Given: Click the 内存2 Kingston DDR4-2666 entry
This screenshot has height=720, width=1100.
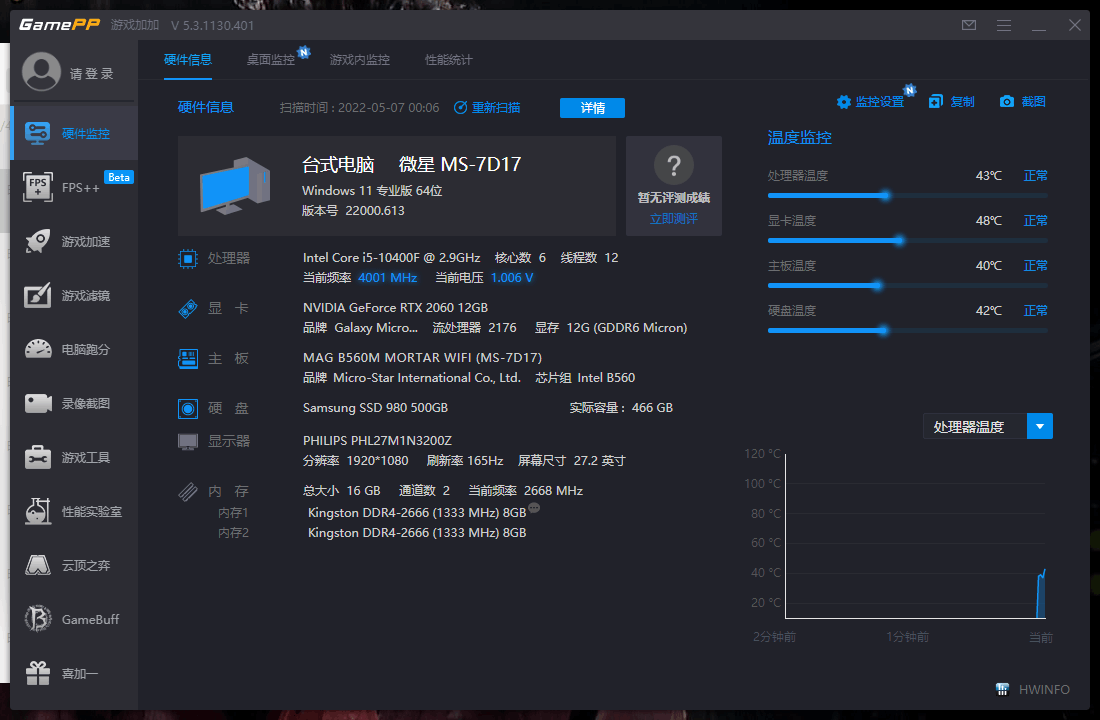Looking at the screenshot, I should pos(417,533).
